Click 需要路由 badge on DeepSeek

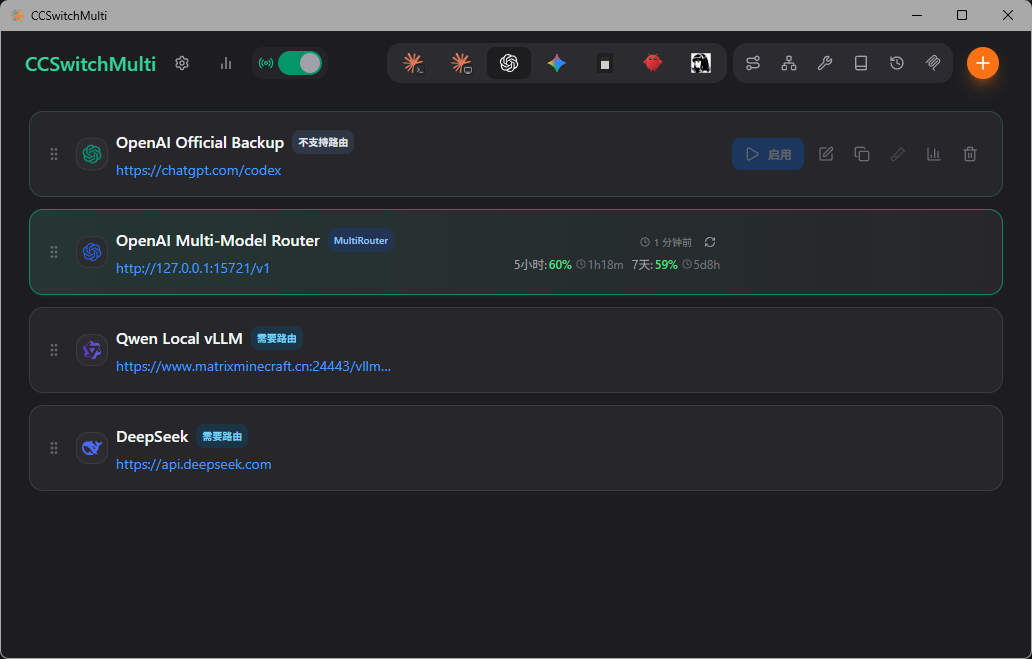click(x=222, y=436)
